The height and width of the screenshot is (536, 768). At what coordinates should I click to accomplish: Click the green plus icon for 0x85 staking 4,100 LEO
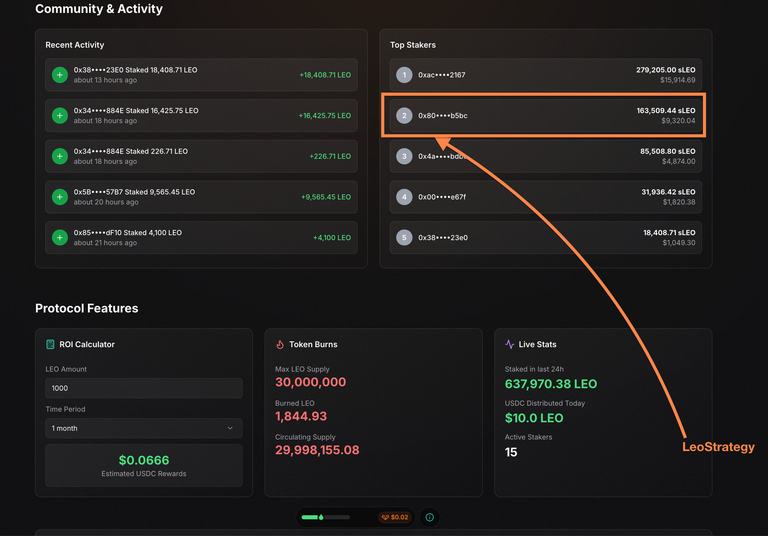point(60,238)
